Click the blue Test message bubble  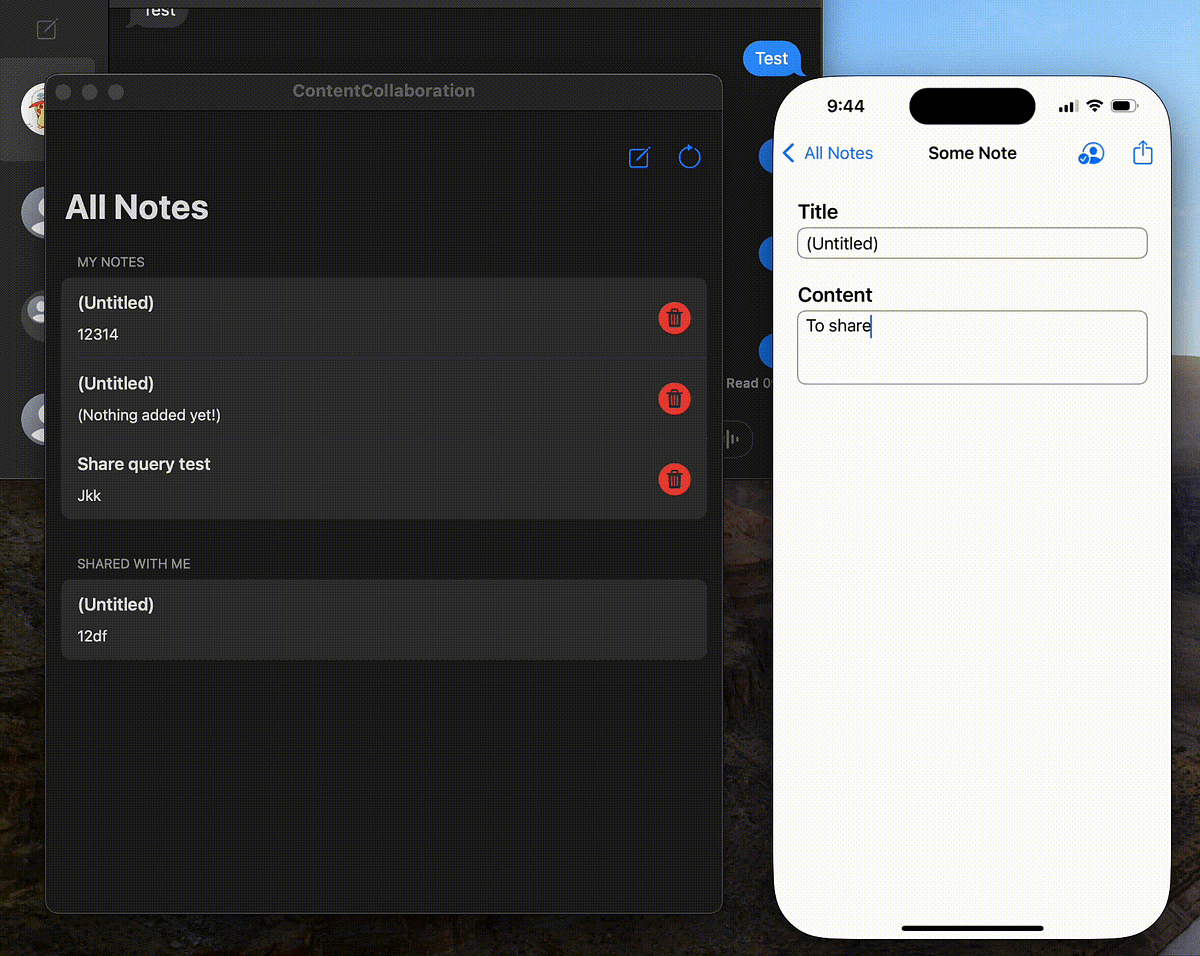tap(772, 59)
